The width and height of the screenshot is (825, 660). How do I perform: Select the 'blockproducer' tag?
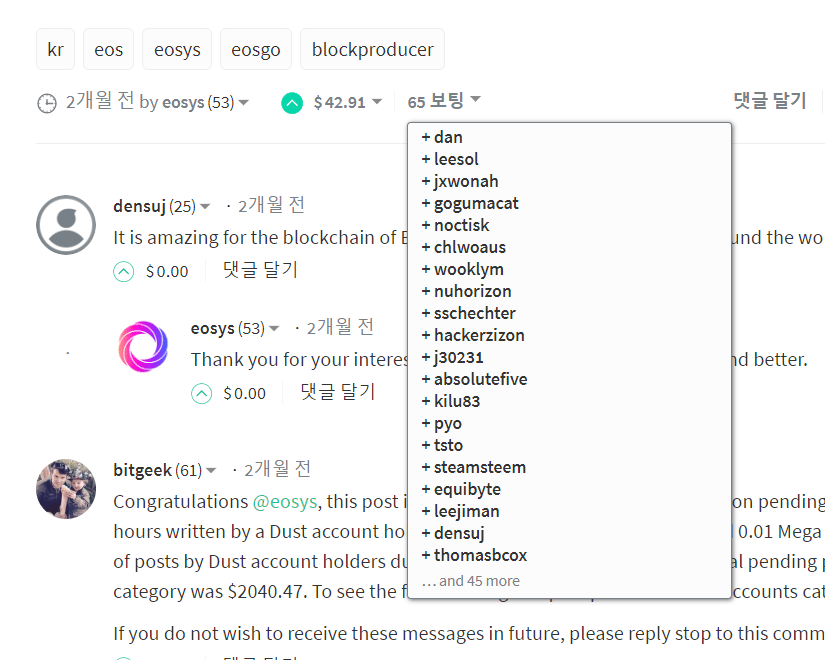(372, 49)
